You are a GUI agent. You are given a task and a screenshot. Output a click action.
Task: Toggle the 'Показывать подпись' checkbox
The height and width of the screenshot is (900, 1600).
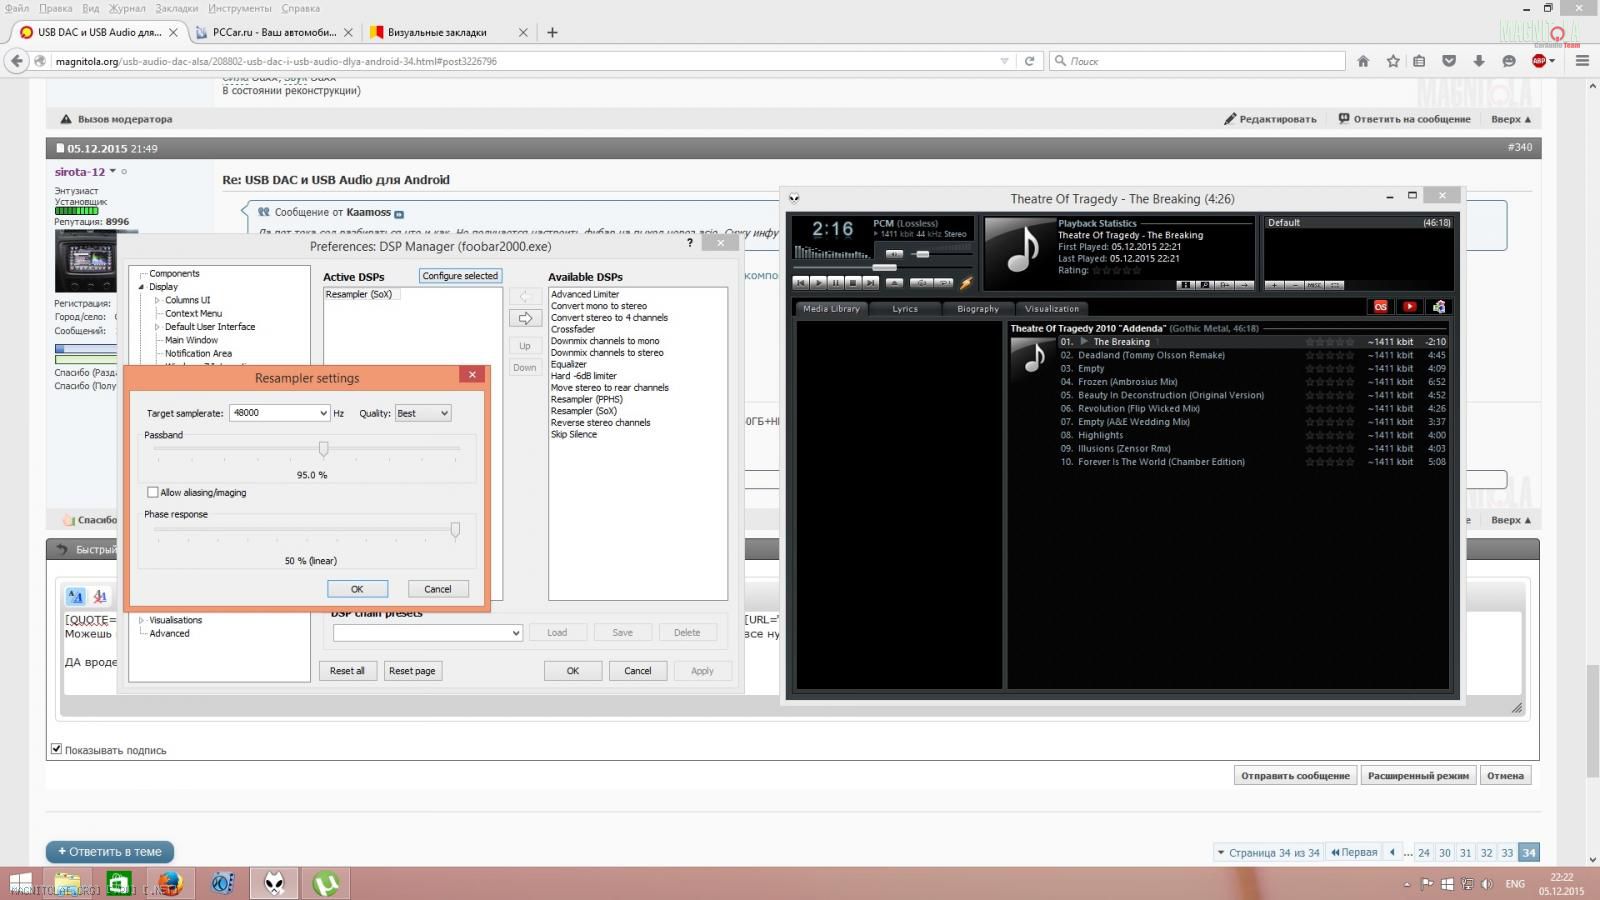[x=56, y=749]
